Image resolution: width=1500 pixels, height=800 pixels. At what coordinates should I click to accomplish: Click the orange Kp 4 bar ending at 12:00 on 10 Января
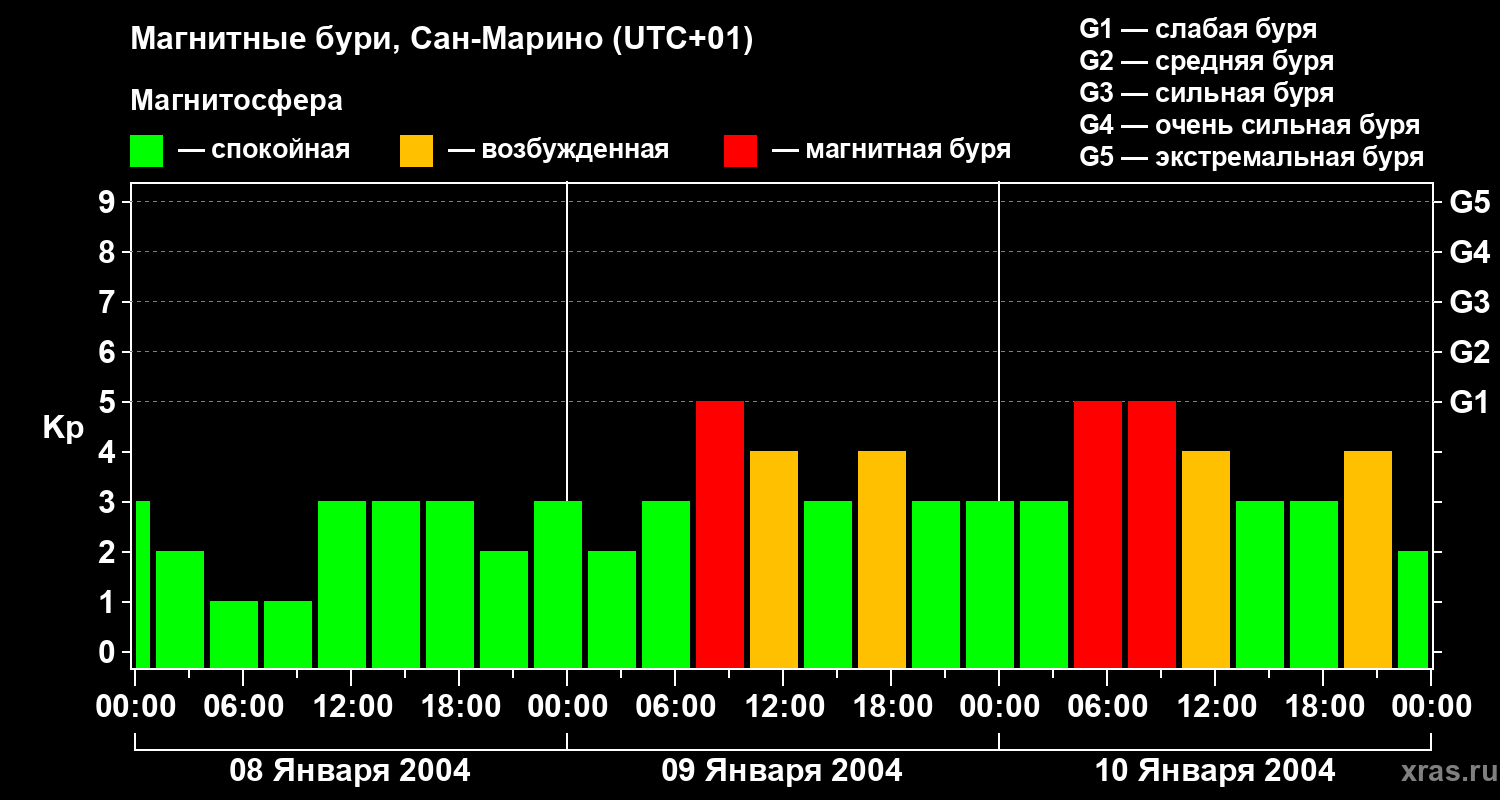tap(1206, 559)
